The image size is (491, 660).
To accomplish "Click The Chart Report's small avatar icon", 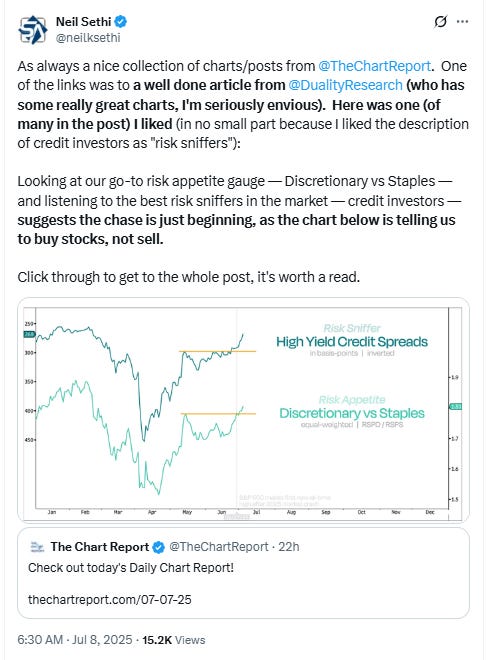I will (x=37, y=547).
